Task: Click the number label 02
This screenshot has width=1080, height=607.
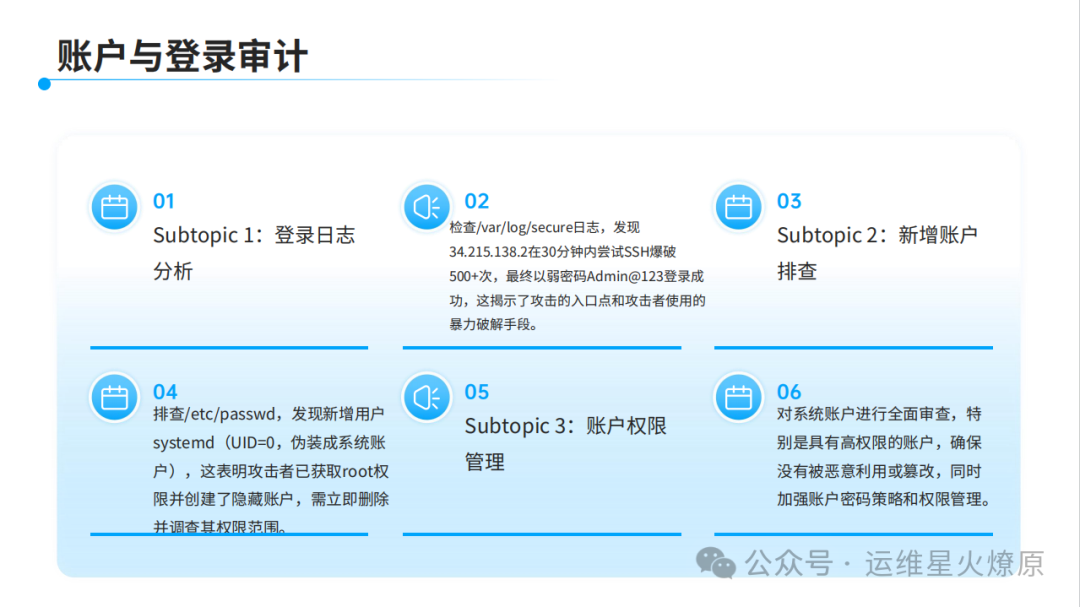Action: [477, 201]
